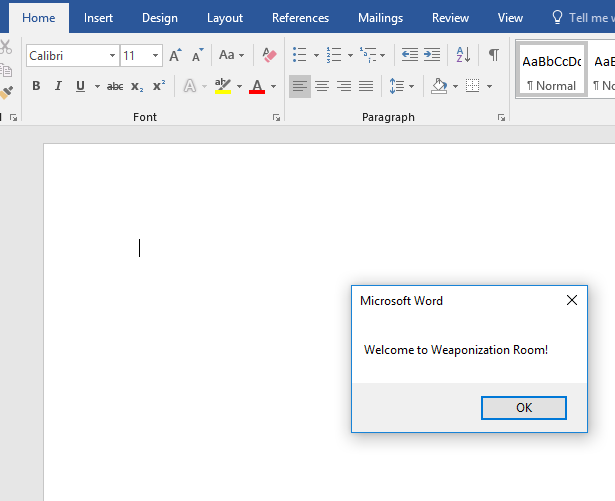Screen dimensions: 615x501
Task: Open Font dialog launcher
Action: point(276,117)
